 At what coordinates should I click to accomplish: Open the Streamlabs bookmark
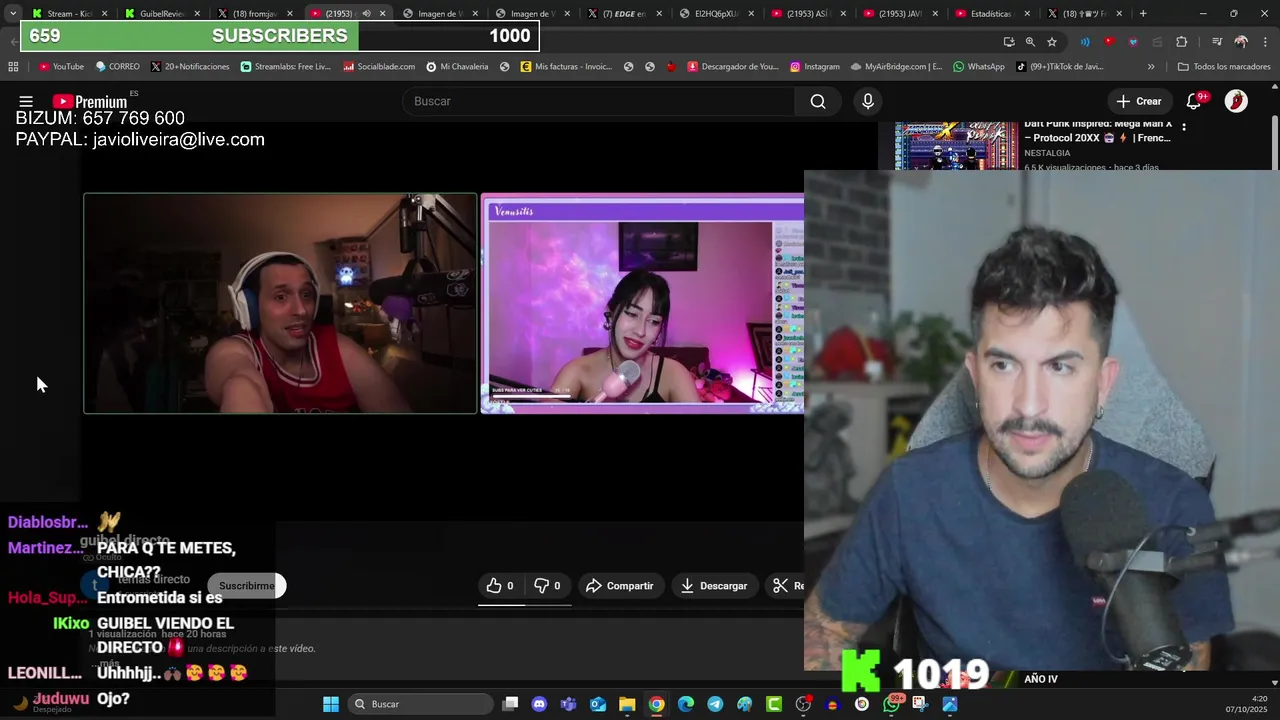point(286,67)
